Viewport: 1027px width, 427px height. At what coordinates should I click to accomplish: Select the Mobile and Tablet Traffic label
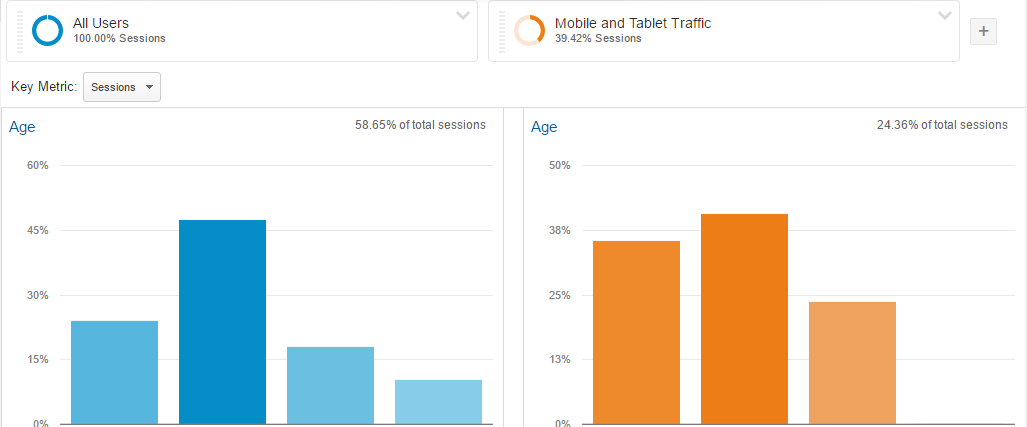[x=633, y=24]
